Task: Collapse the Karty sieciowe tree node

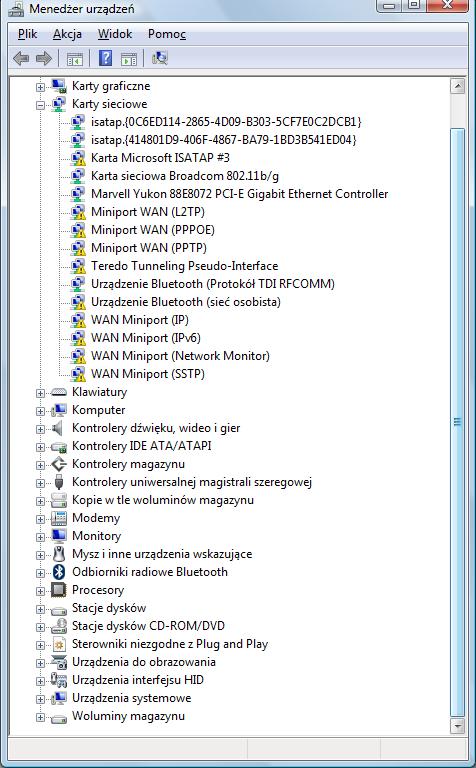Action: pyautogui.click(x=40, y=104)
